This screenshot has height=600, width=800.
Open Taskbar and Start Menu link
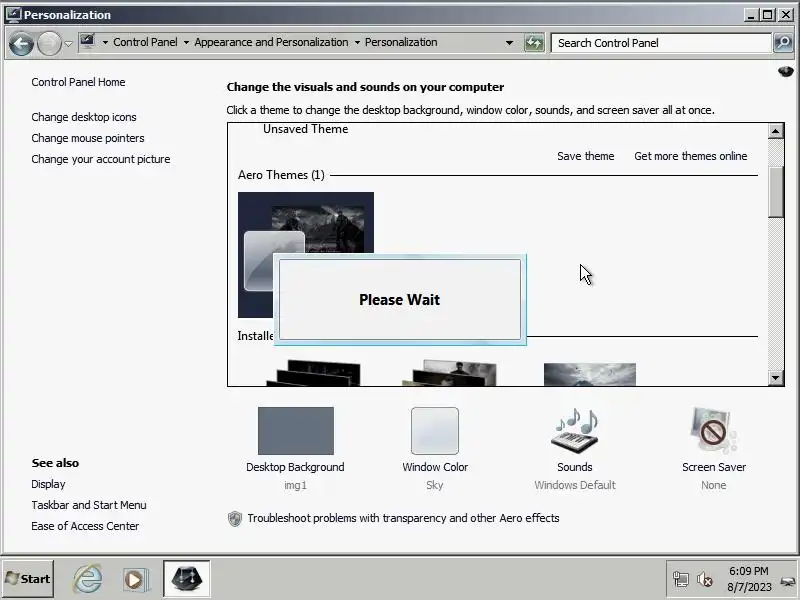89,505
